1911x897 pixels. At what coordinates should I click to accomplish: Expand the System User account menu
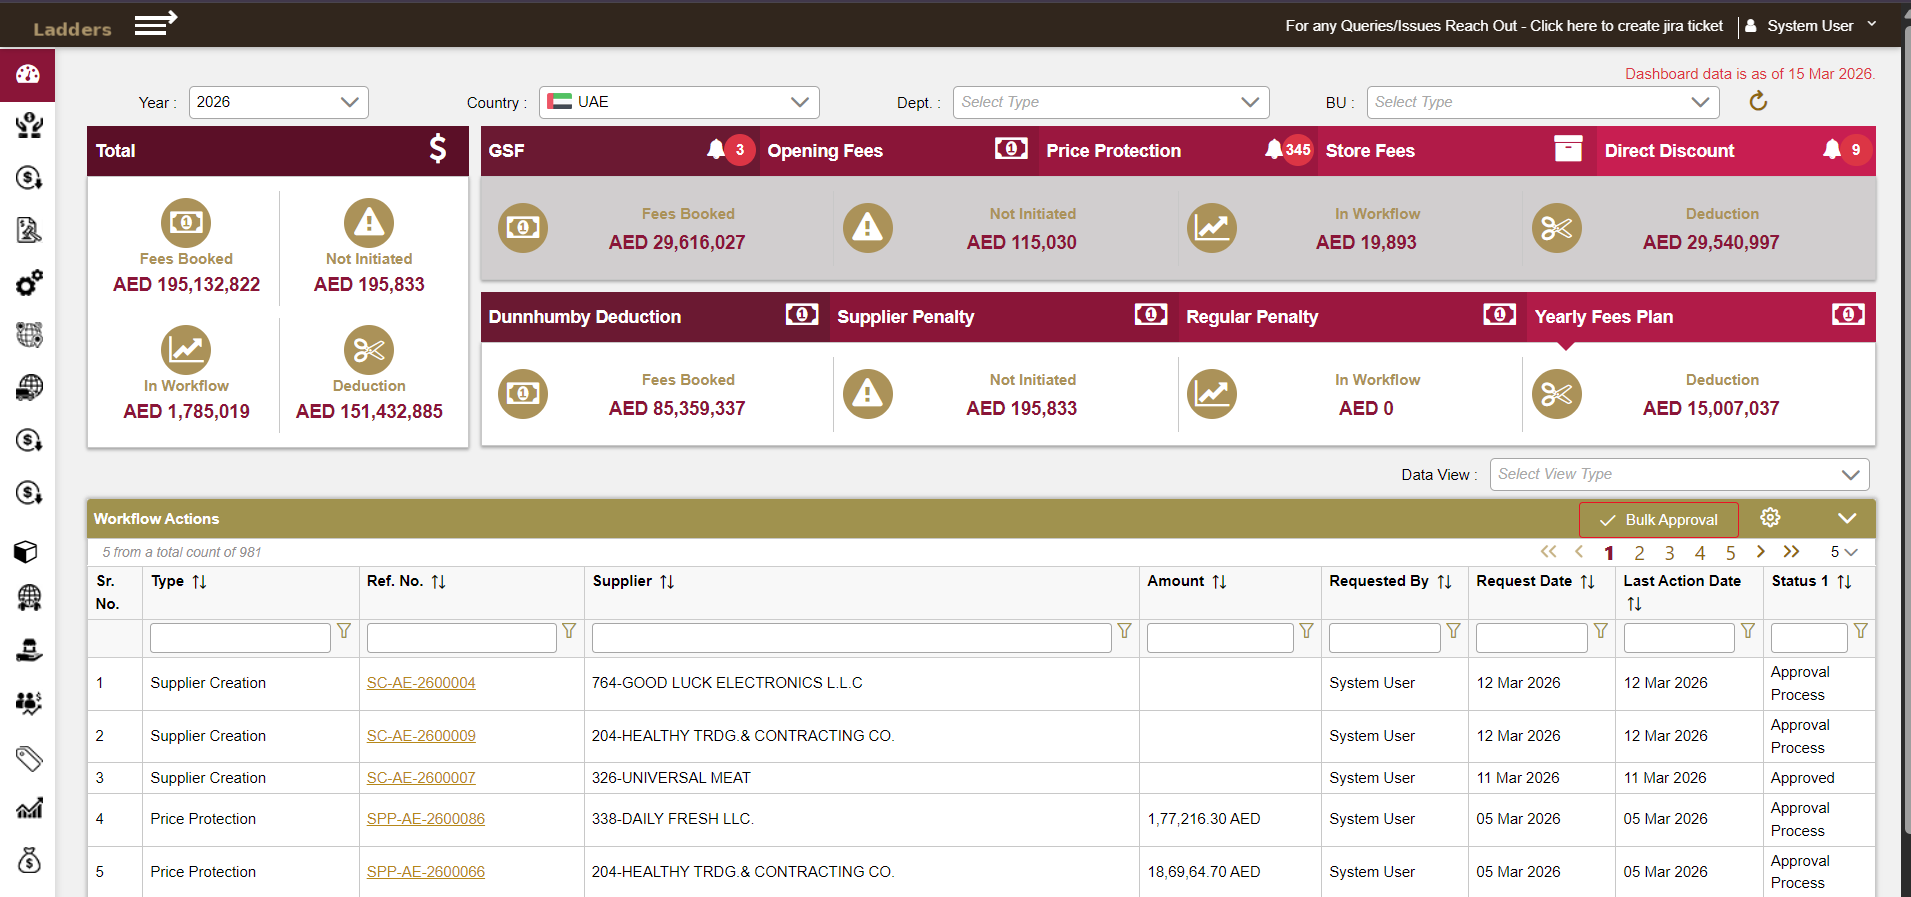click(x=1811, y=26)
